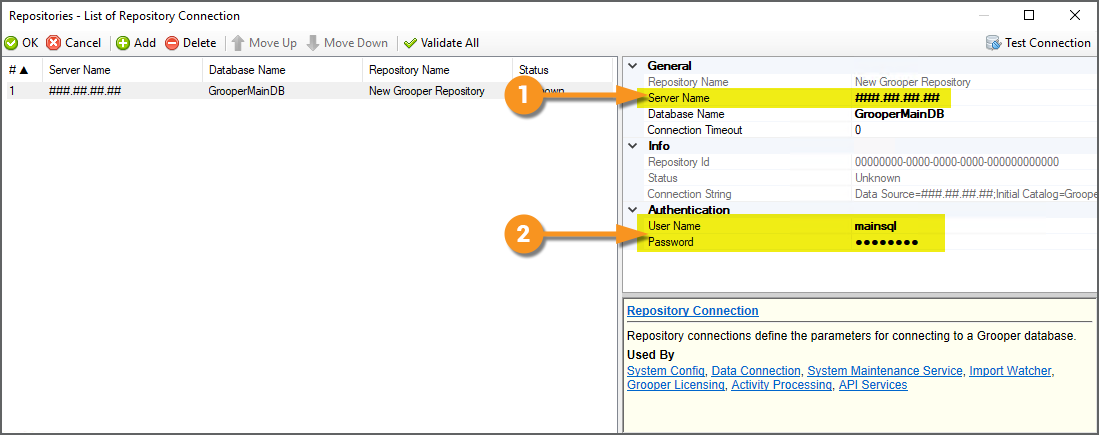Collapse the General property section
1099x435 pixels.
(x=632, y=66)
